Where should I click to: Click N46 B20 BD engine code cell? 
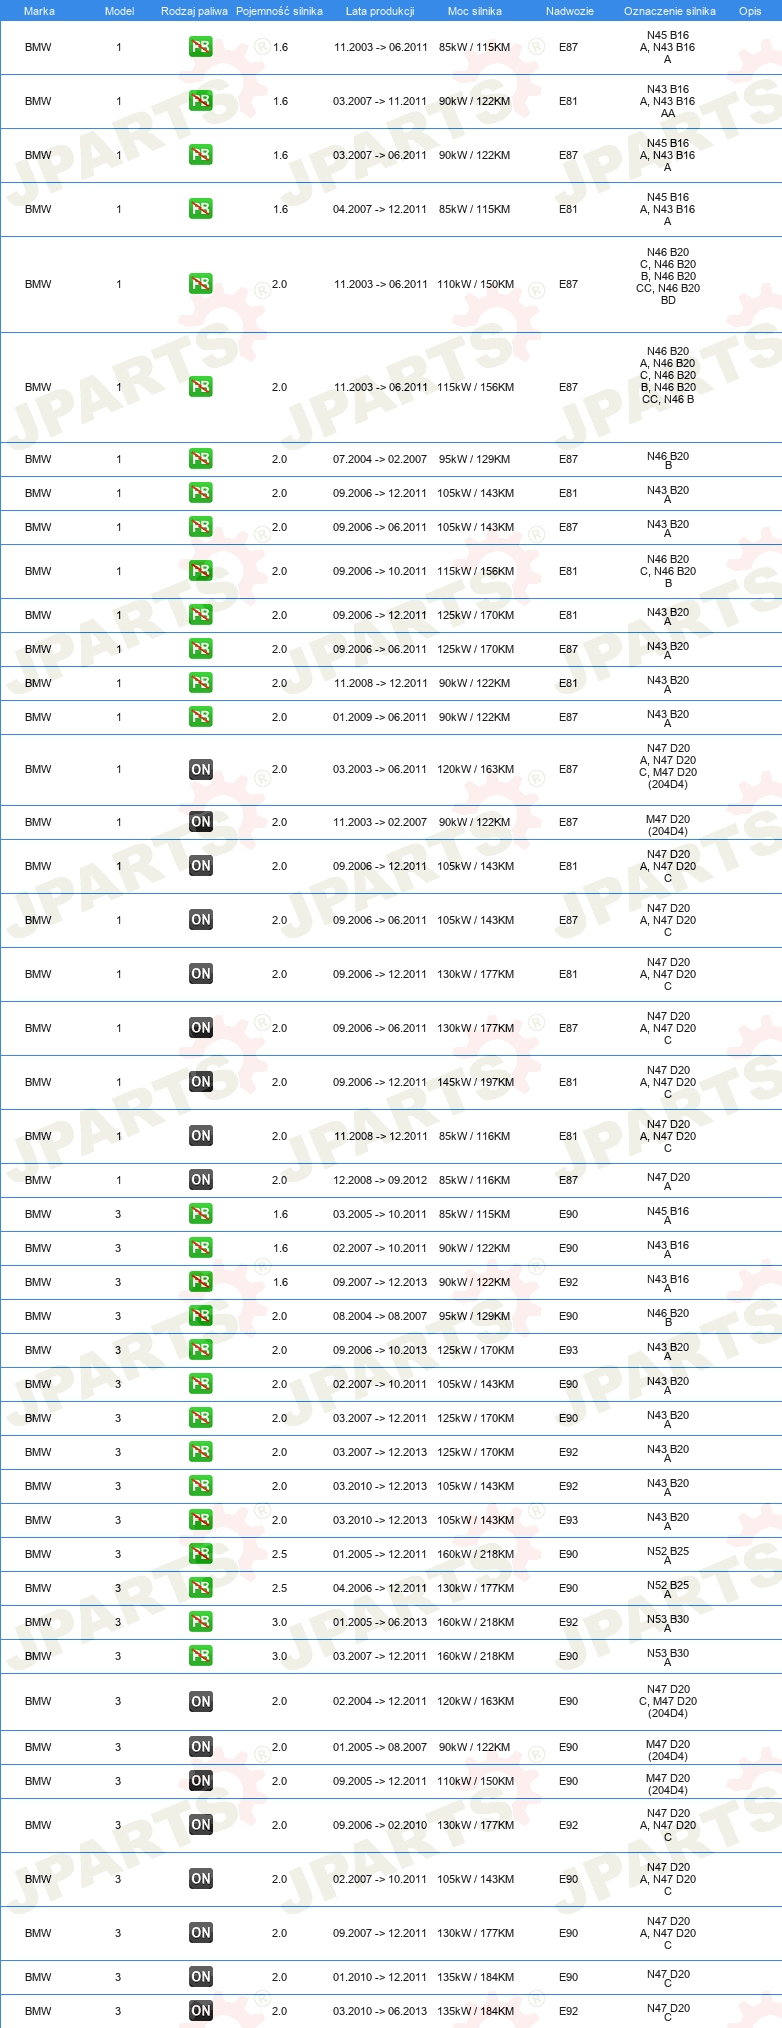(668, 276)
